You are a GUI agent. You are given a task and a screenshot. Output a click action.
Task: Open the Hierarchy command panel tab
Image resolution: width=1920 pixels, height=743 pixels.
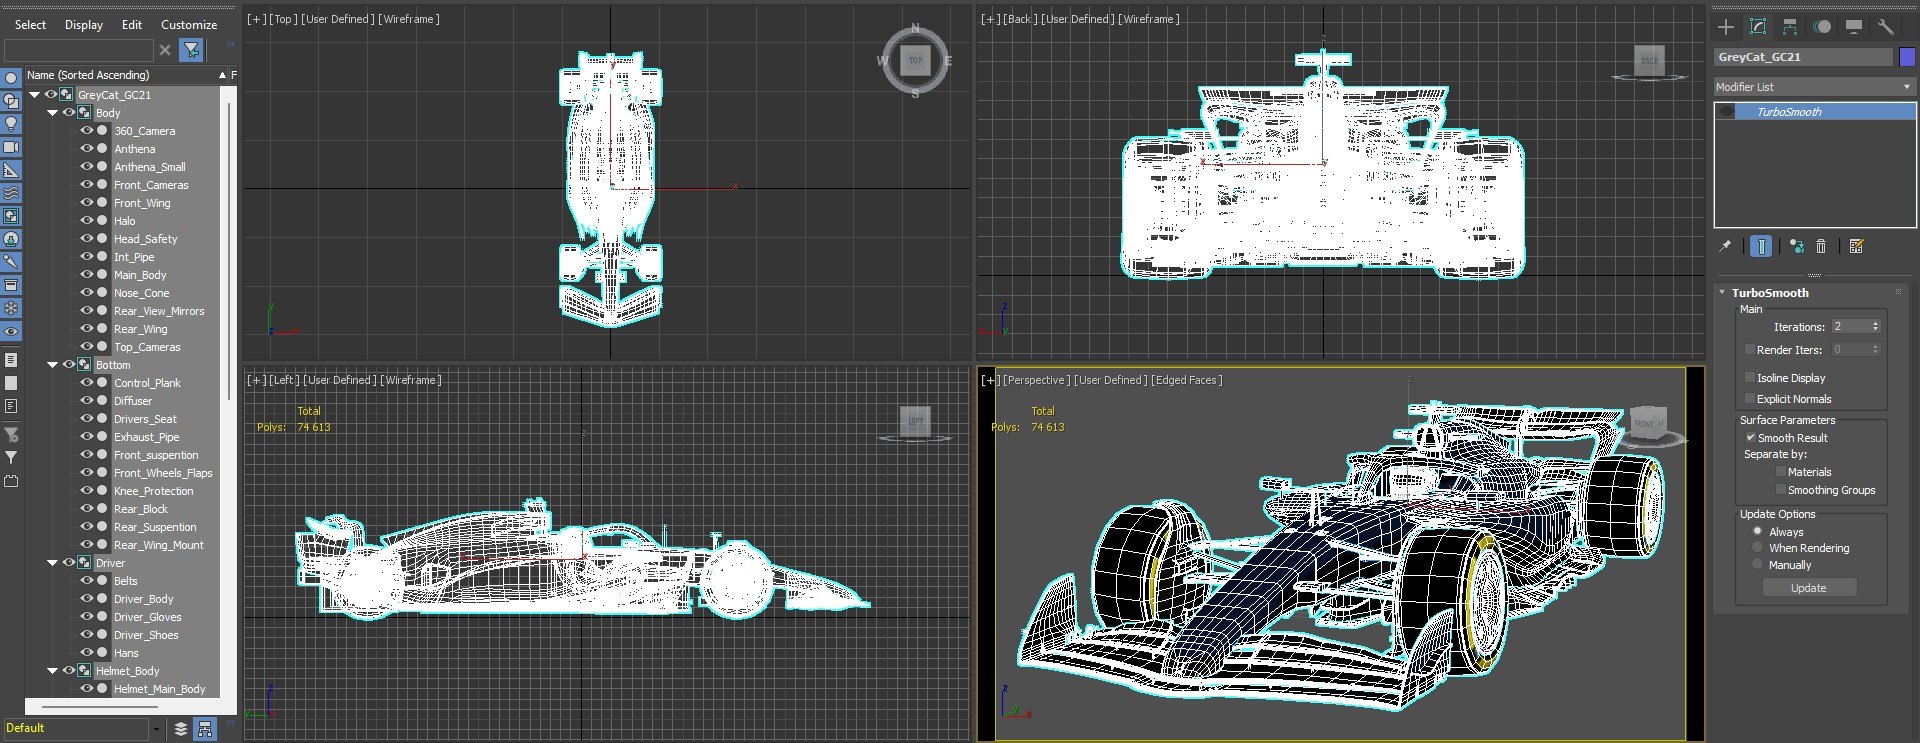pos(1790,27)
